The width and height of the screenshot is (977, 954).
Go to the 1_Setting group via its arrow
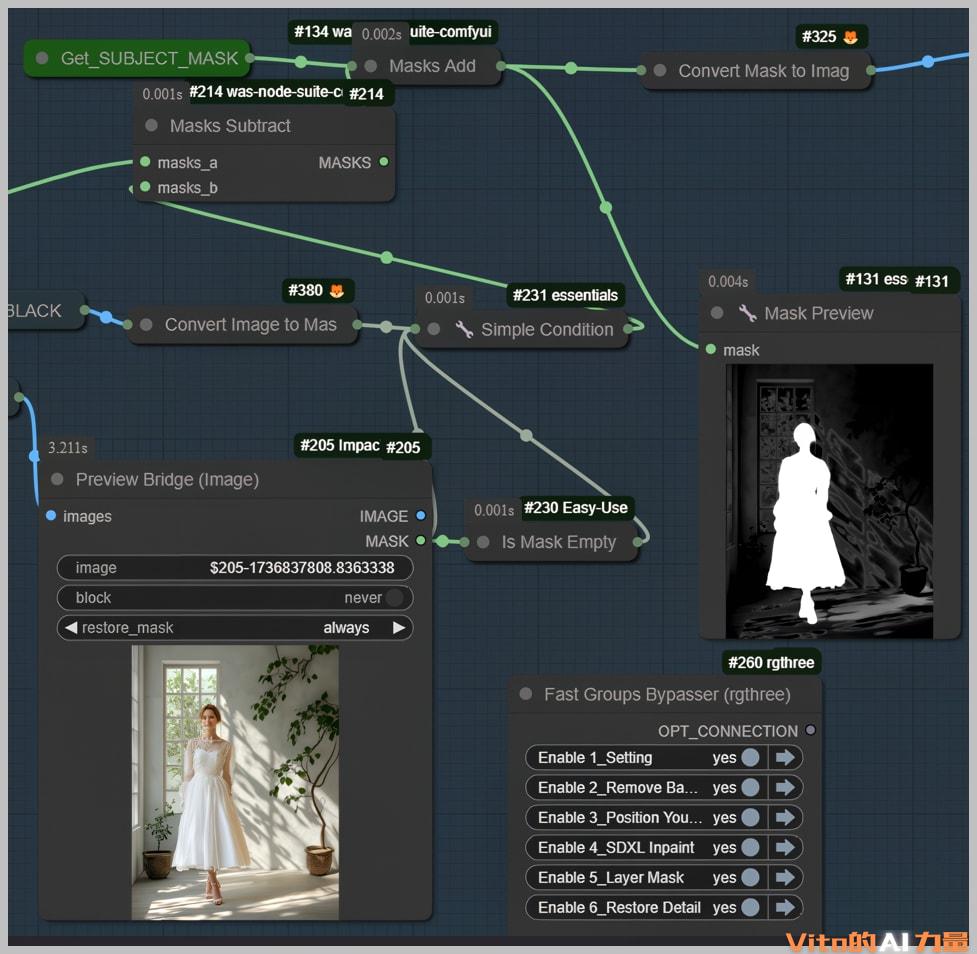coord(785,757)
